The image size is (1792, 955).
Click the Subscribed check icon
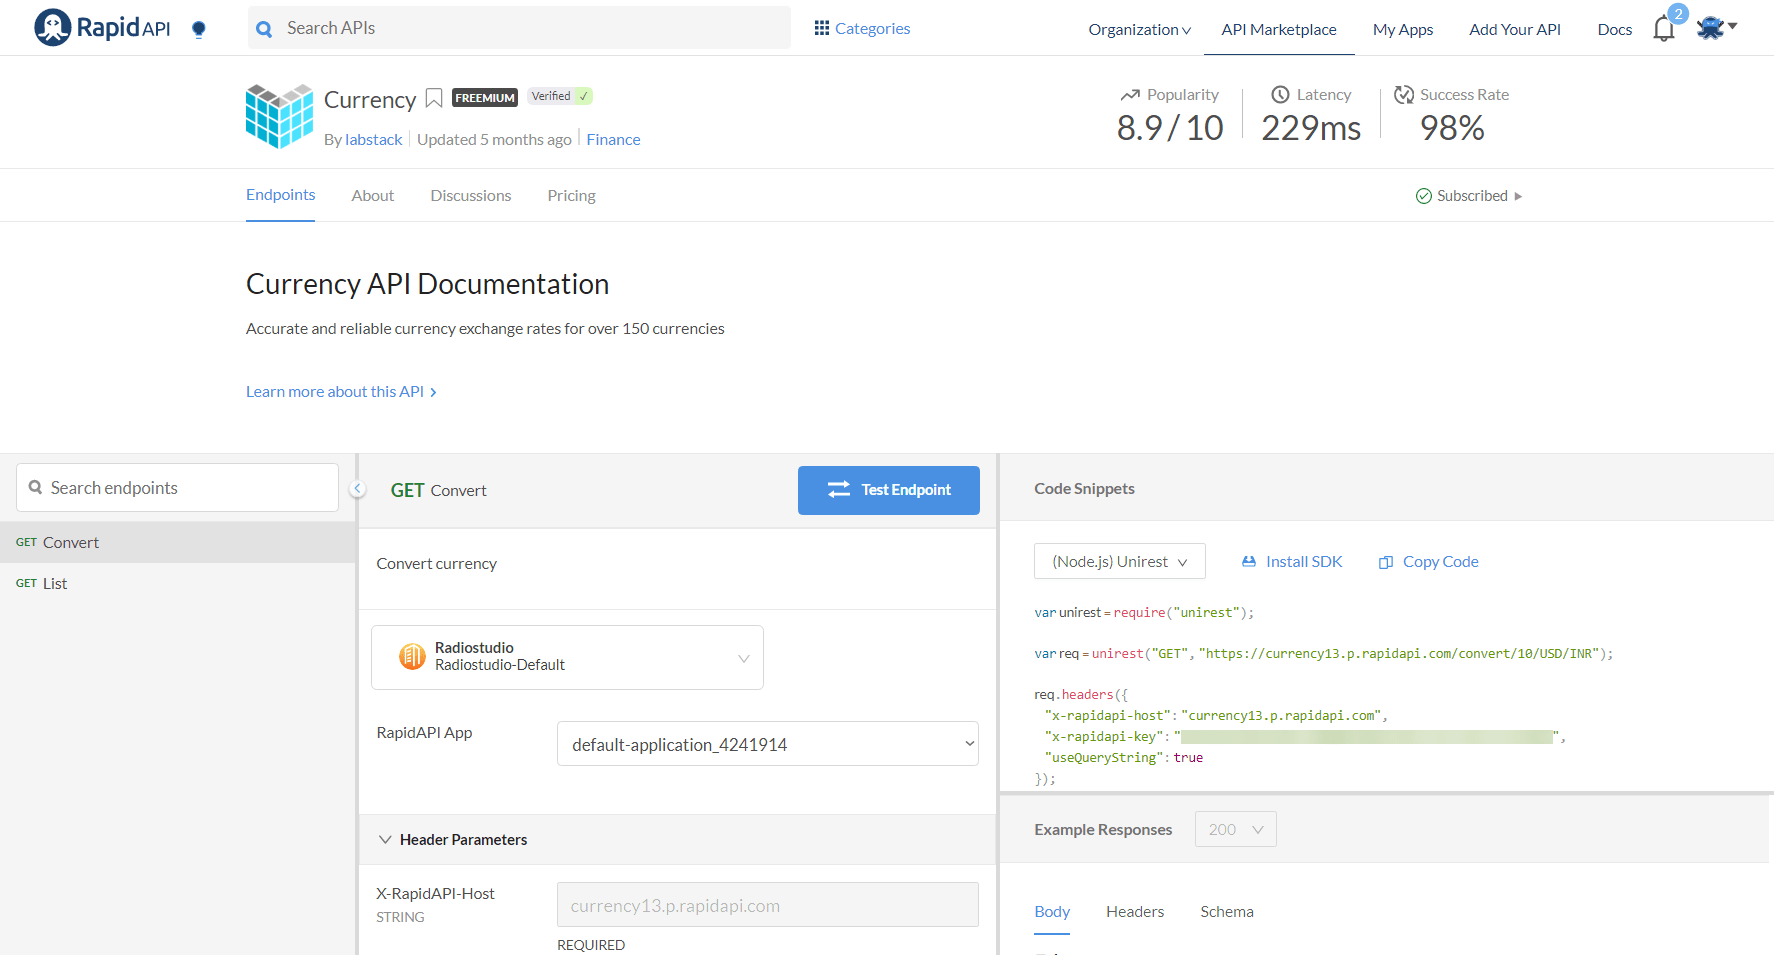pyautogui.click(x=1424, y=196)
